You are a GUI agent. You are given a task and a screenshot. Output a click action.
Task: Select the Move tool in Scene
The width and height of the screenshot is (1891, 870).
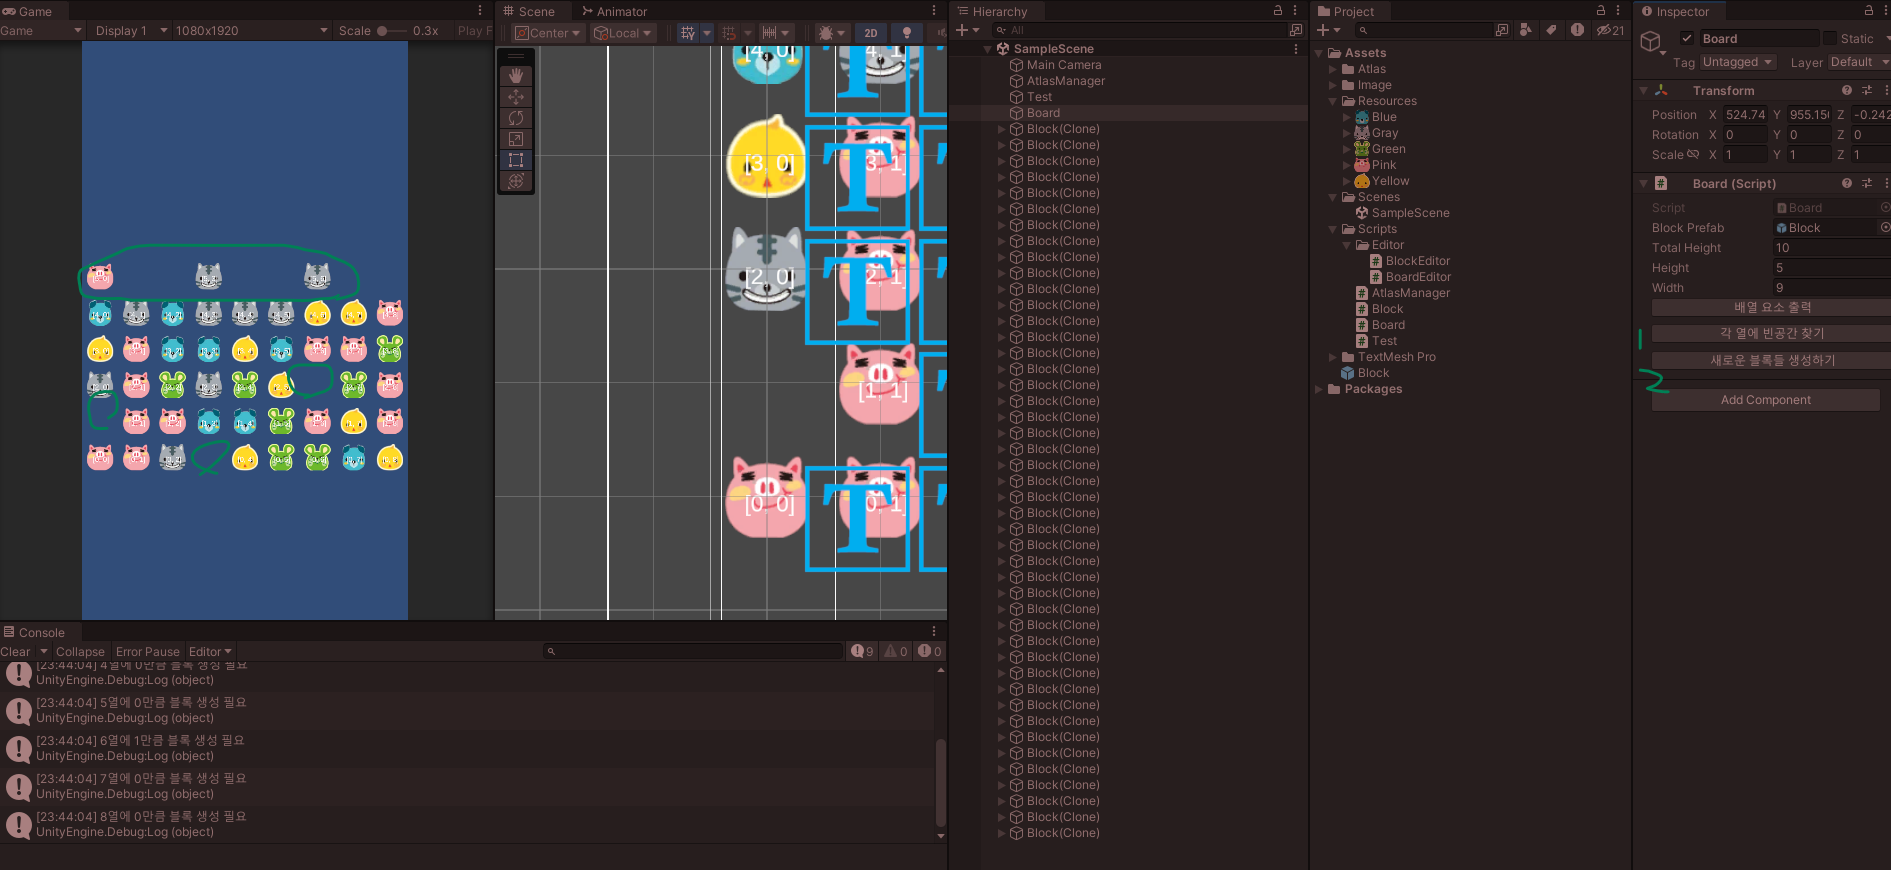pos(516,97)
